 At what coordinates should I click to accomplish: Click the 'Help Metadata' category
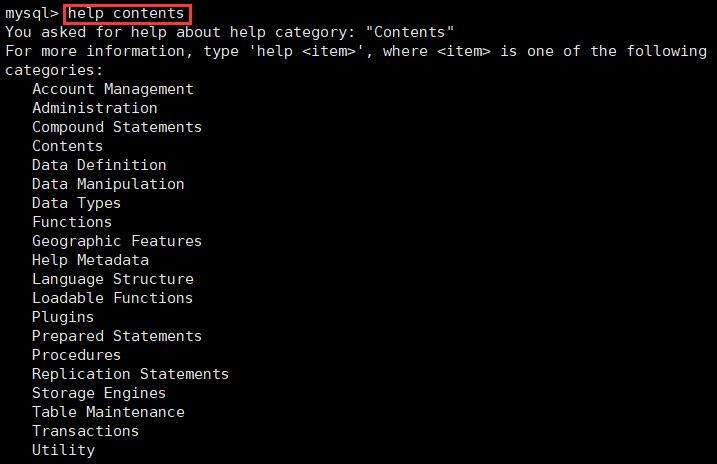90,260
